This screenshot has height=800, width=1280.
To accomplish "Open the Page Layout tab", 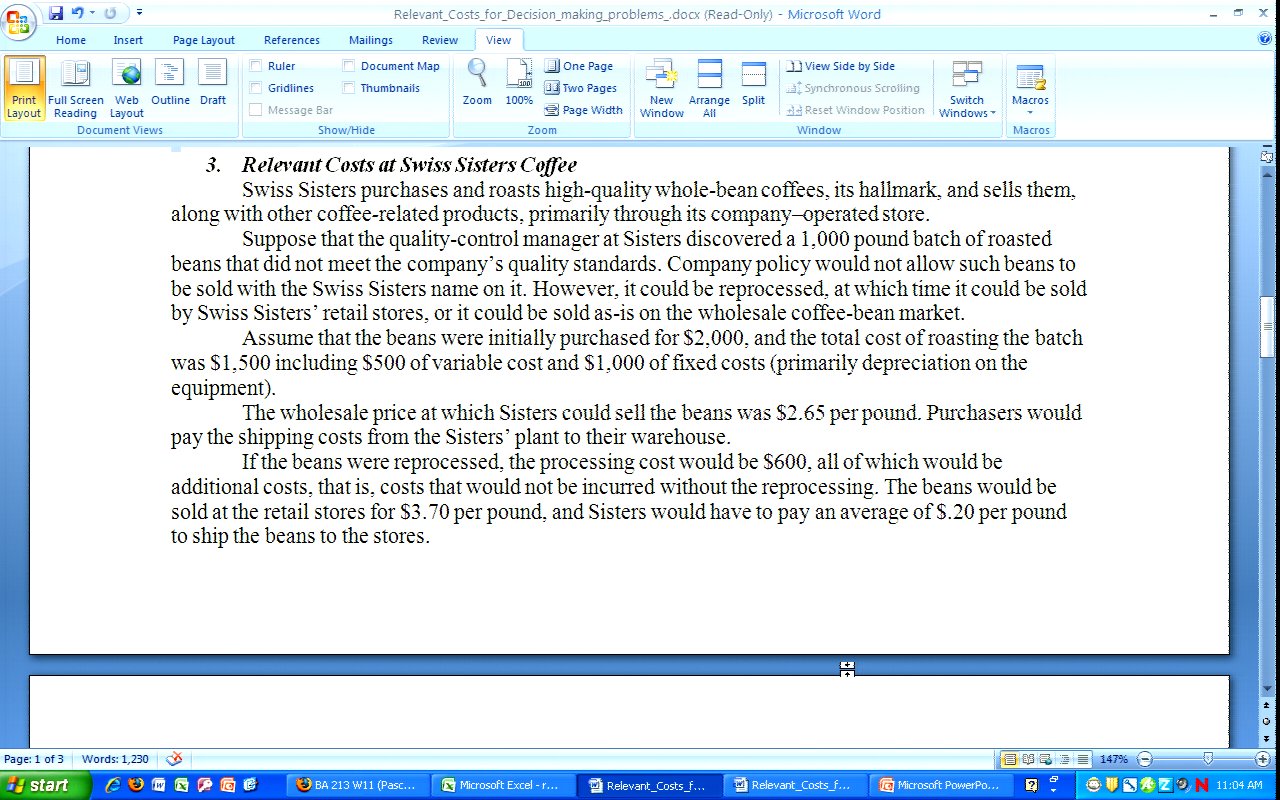I will [x=203, y=40].
